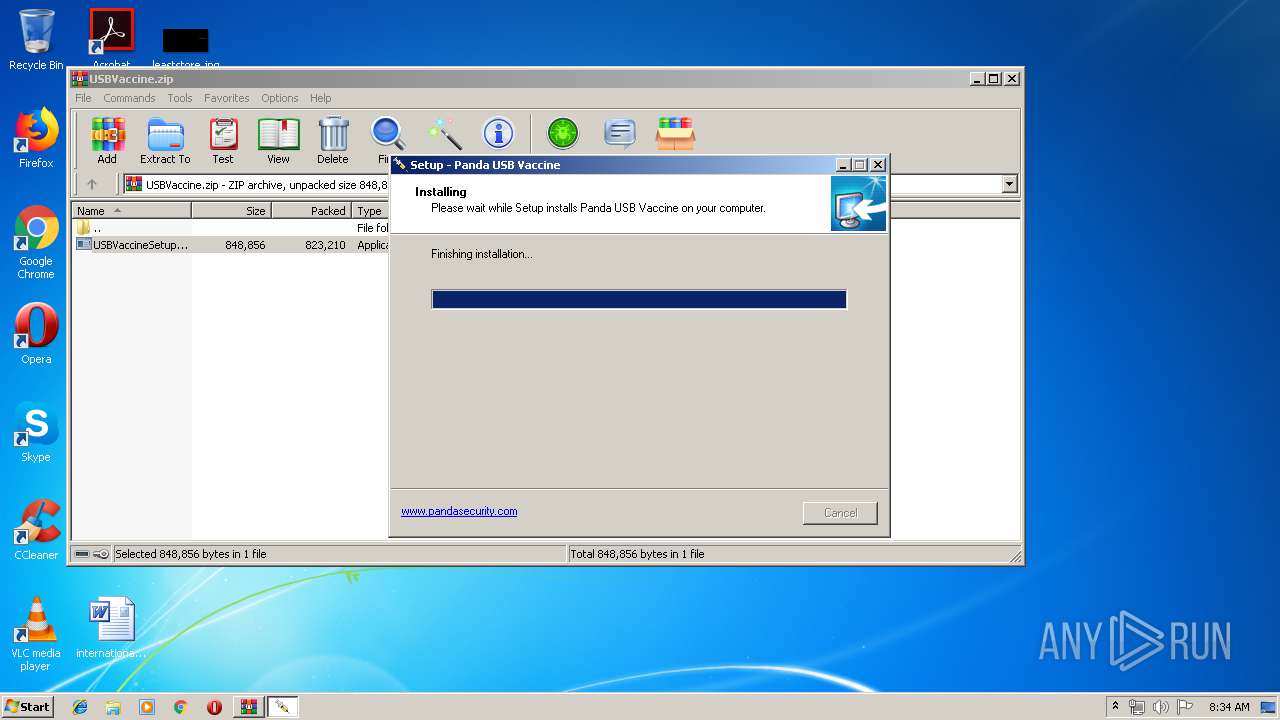Click the 8:34 AM system clock

(x=1229, y=707)
